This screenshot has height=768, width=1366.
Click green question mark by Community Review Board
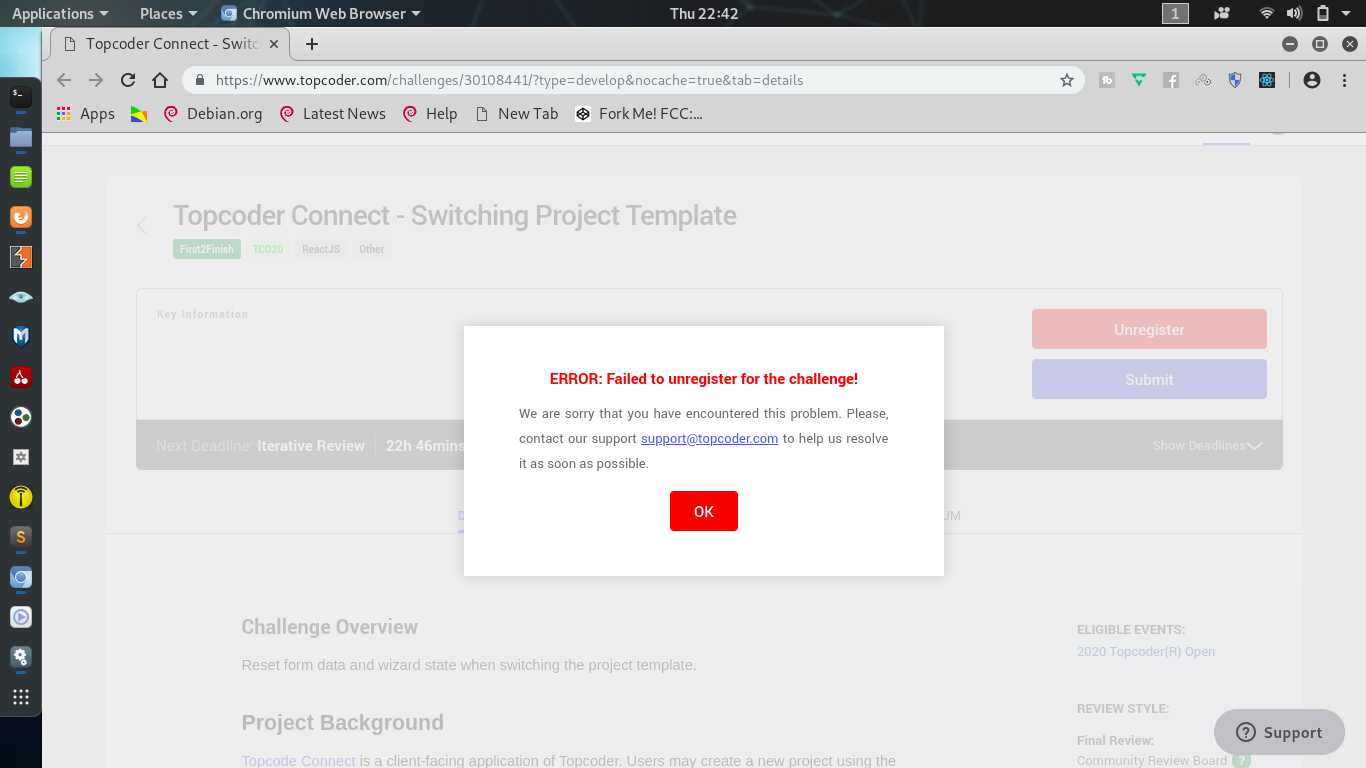[1241, 761]
